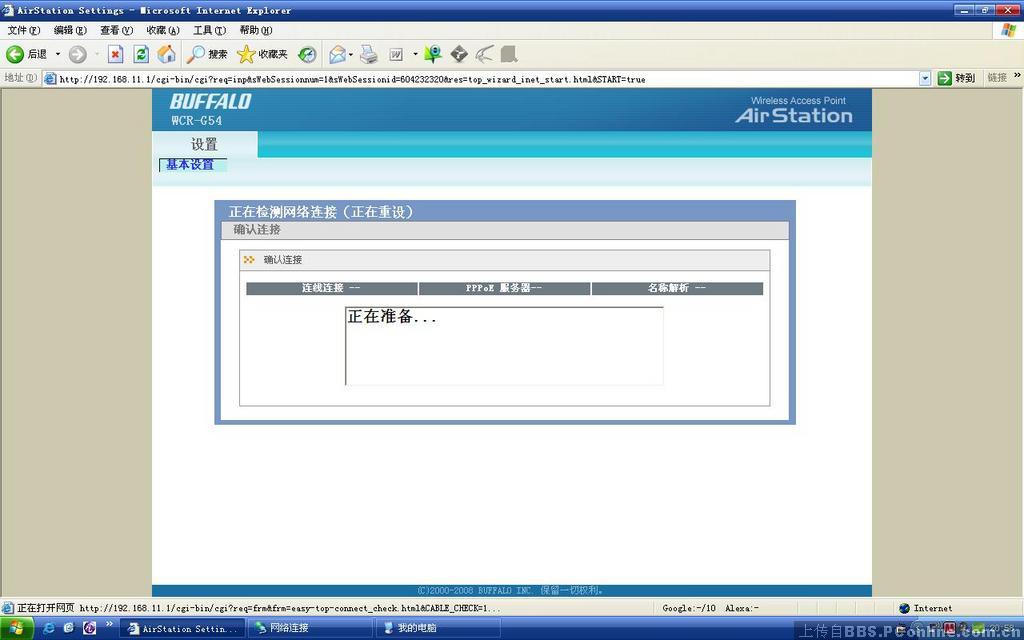Open the Search (搜索) pane
The image size is (1024, 640).
pyautogui.click(x=208, y=54)
